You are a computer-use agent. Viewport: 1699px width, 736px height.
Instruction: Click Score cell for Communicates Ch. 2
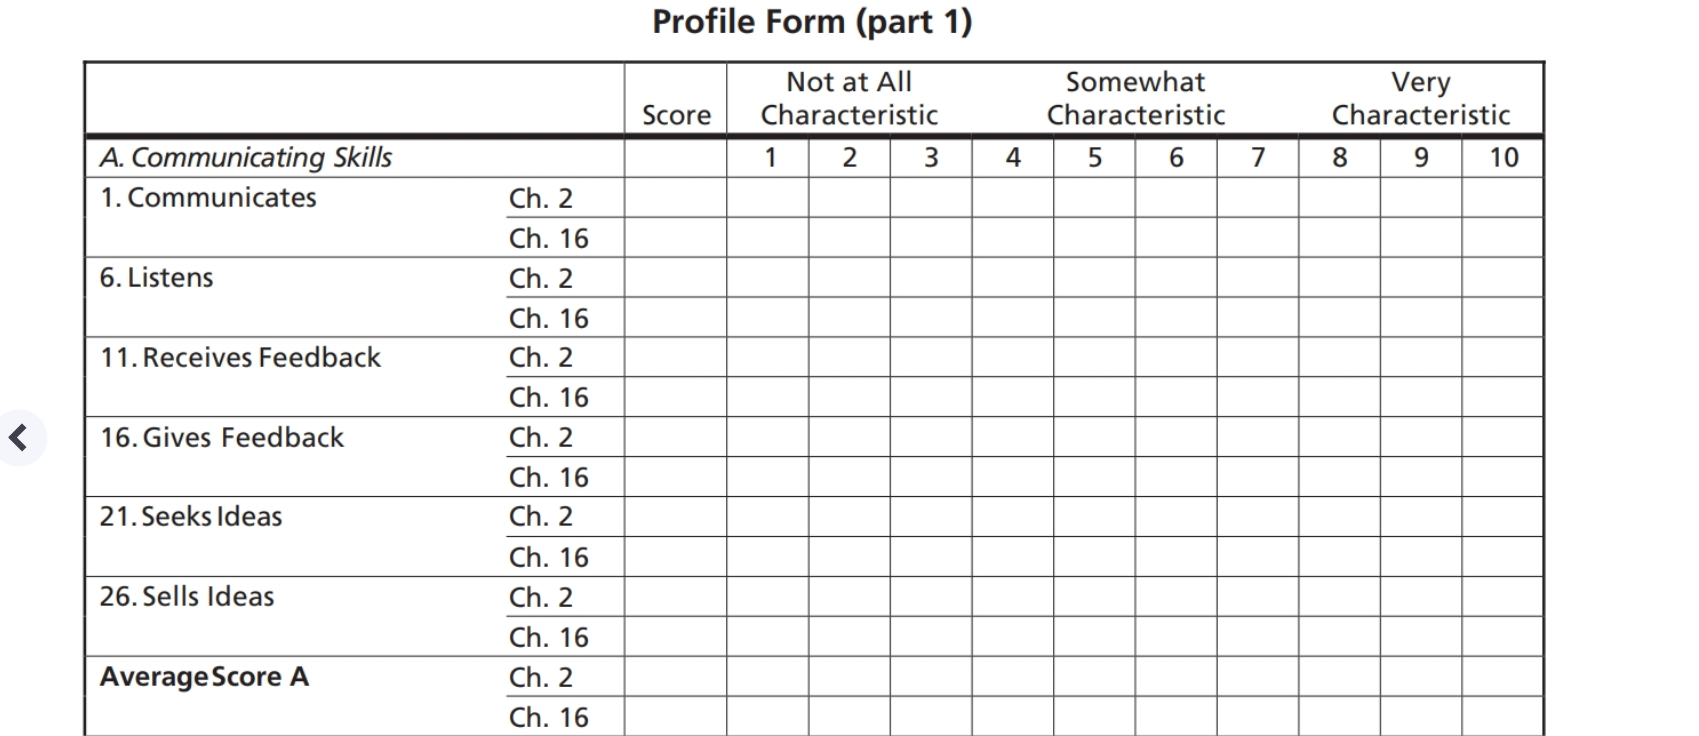pos(676,198)
